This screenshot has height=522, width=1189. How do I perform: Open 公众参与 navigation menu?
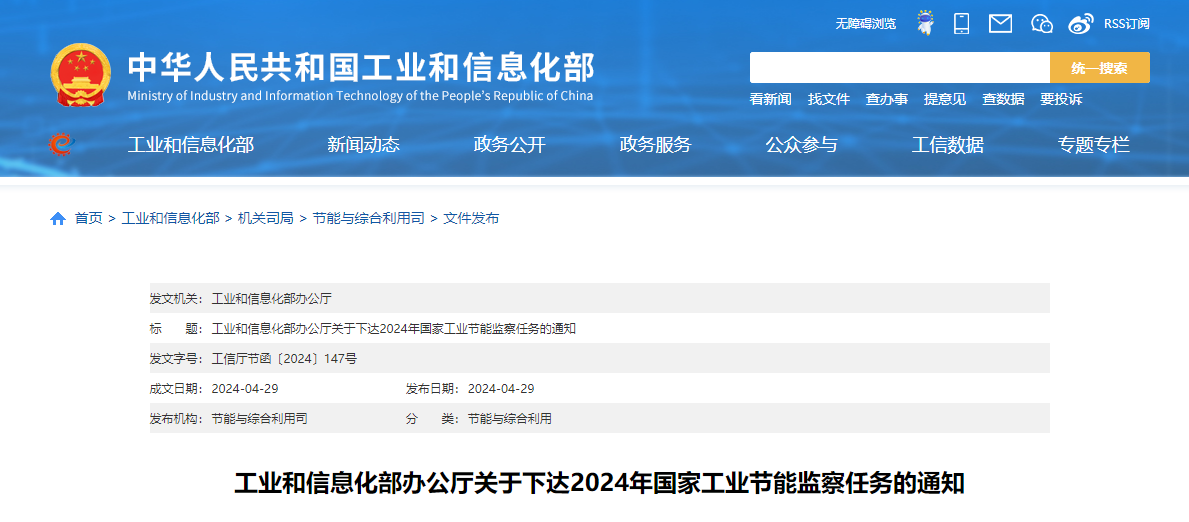(802, 144)
